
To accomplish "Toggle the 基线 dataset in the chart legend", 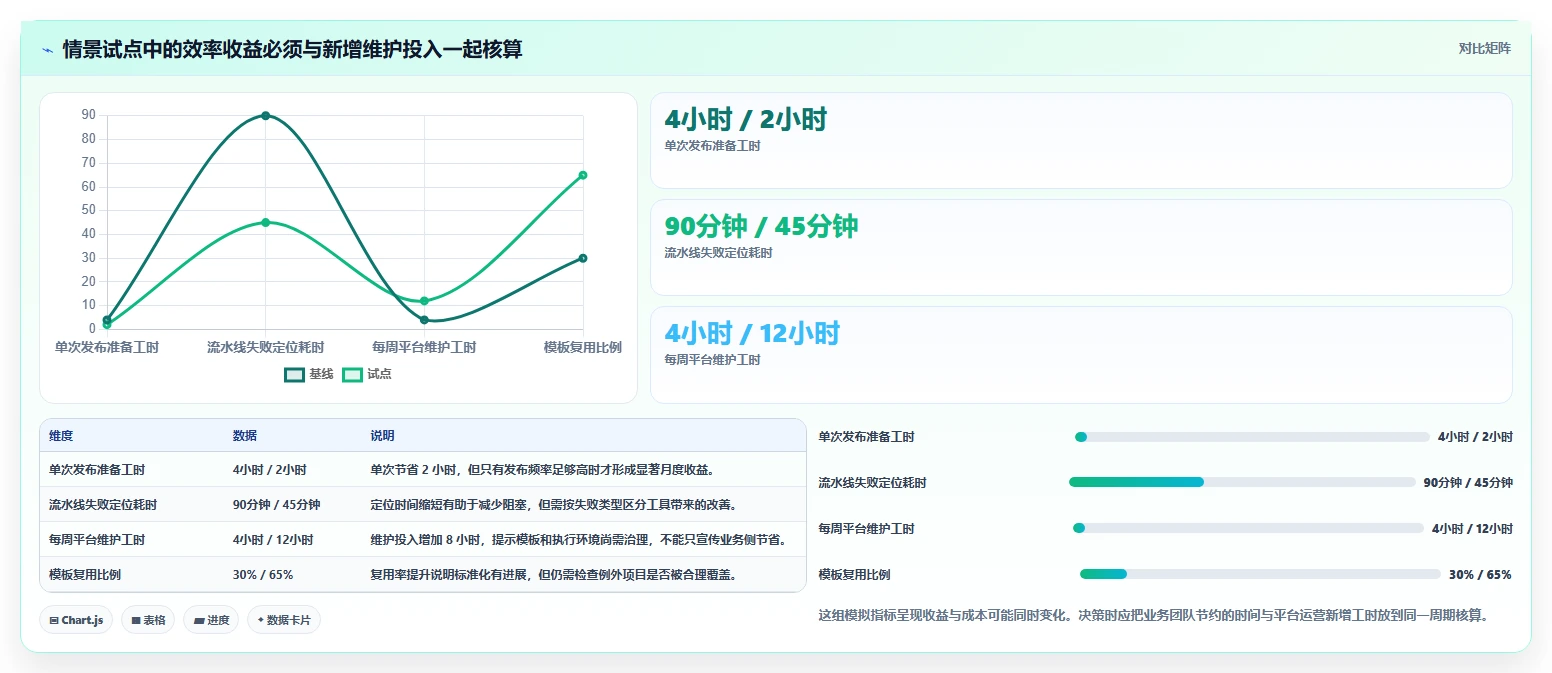I will tap(309, 374).
